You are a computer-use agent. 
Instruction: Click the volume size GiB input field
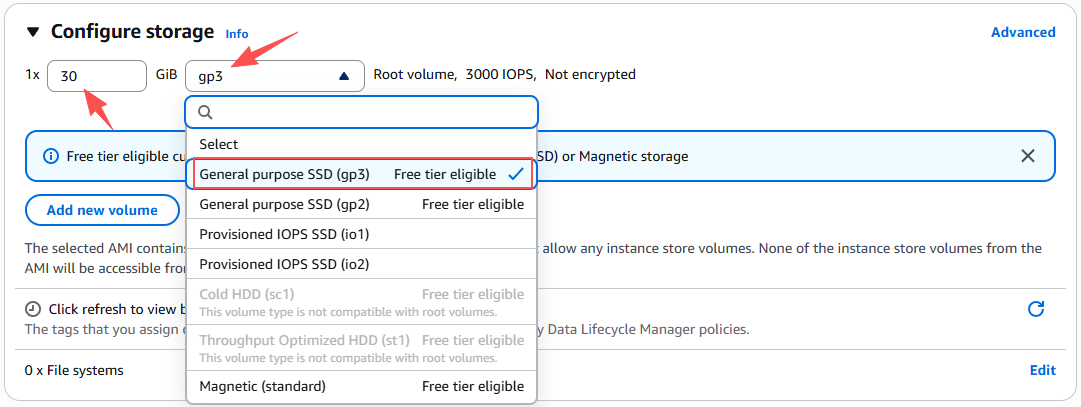point(96,75)
